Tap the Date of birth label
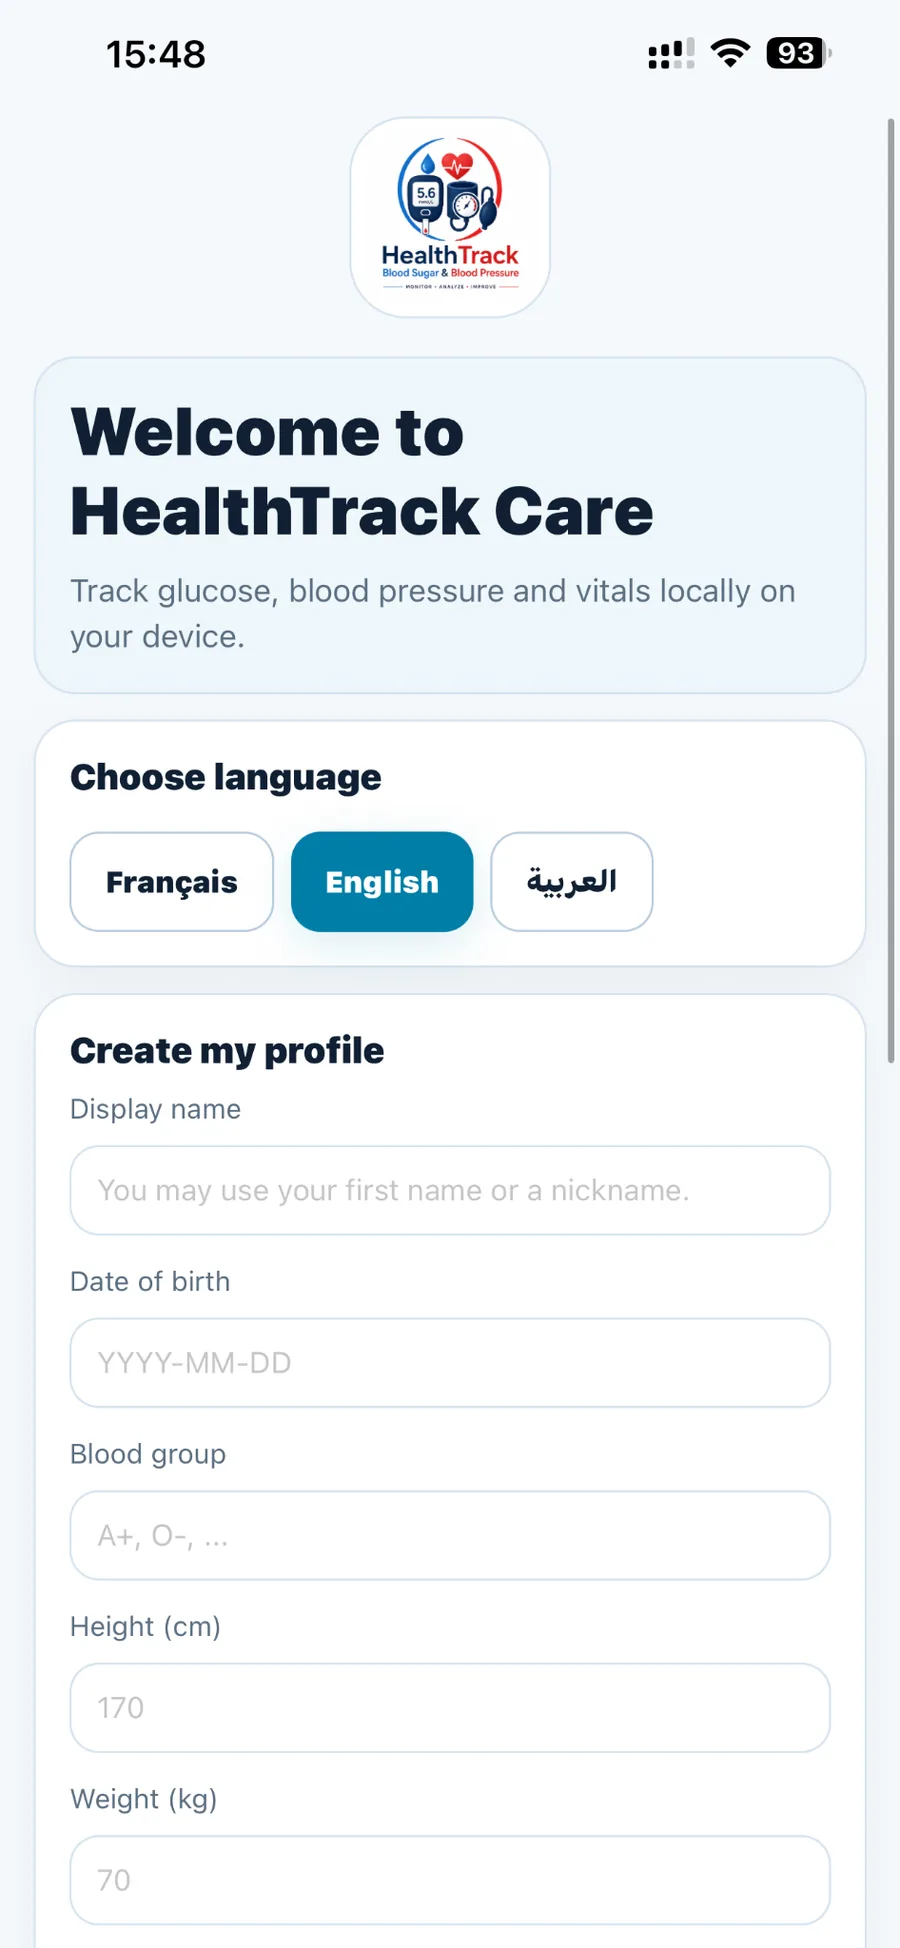900x1948 pixels. pos(150,1281)
